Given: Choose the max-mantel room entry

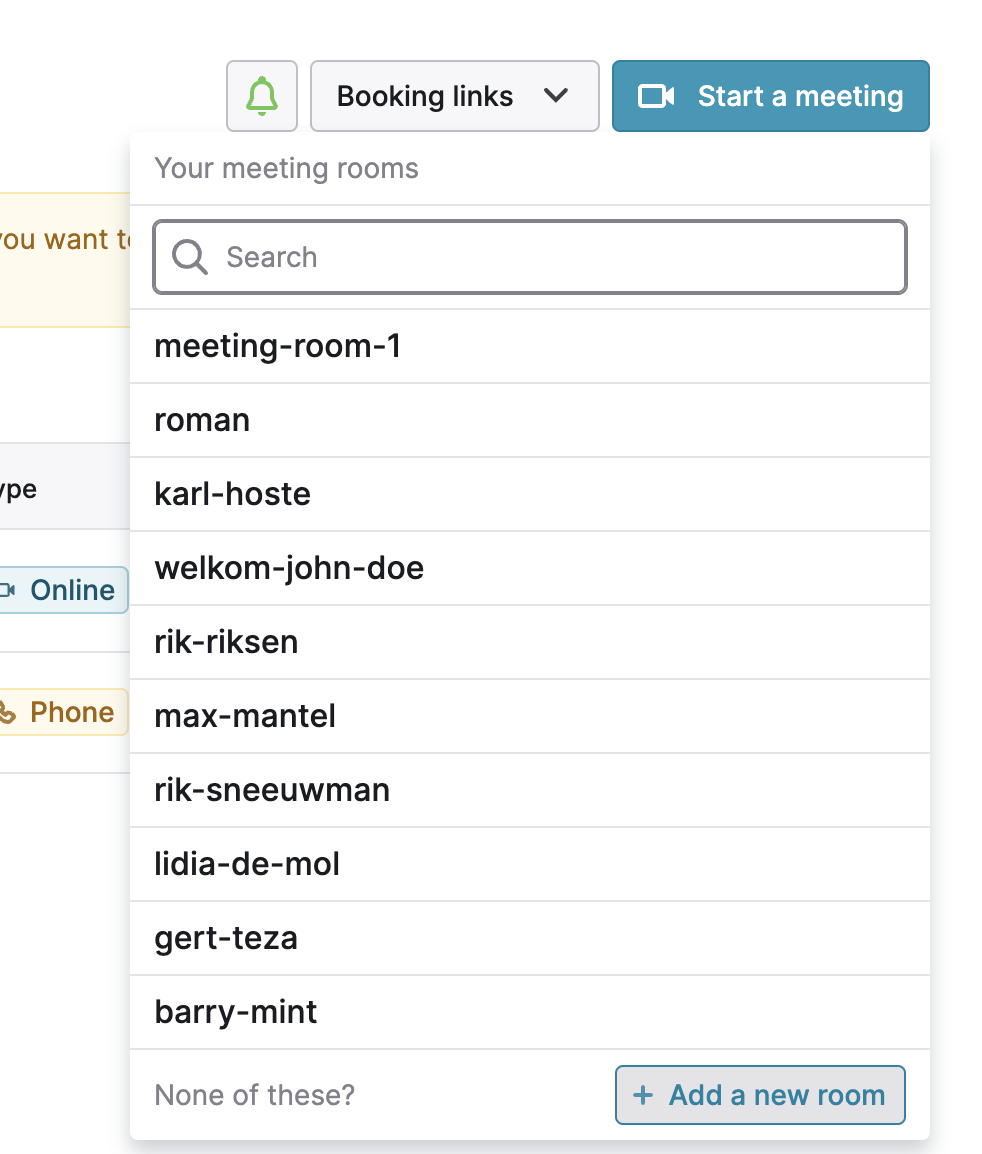Looking at the screenshot, I should coord(530,716).
